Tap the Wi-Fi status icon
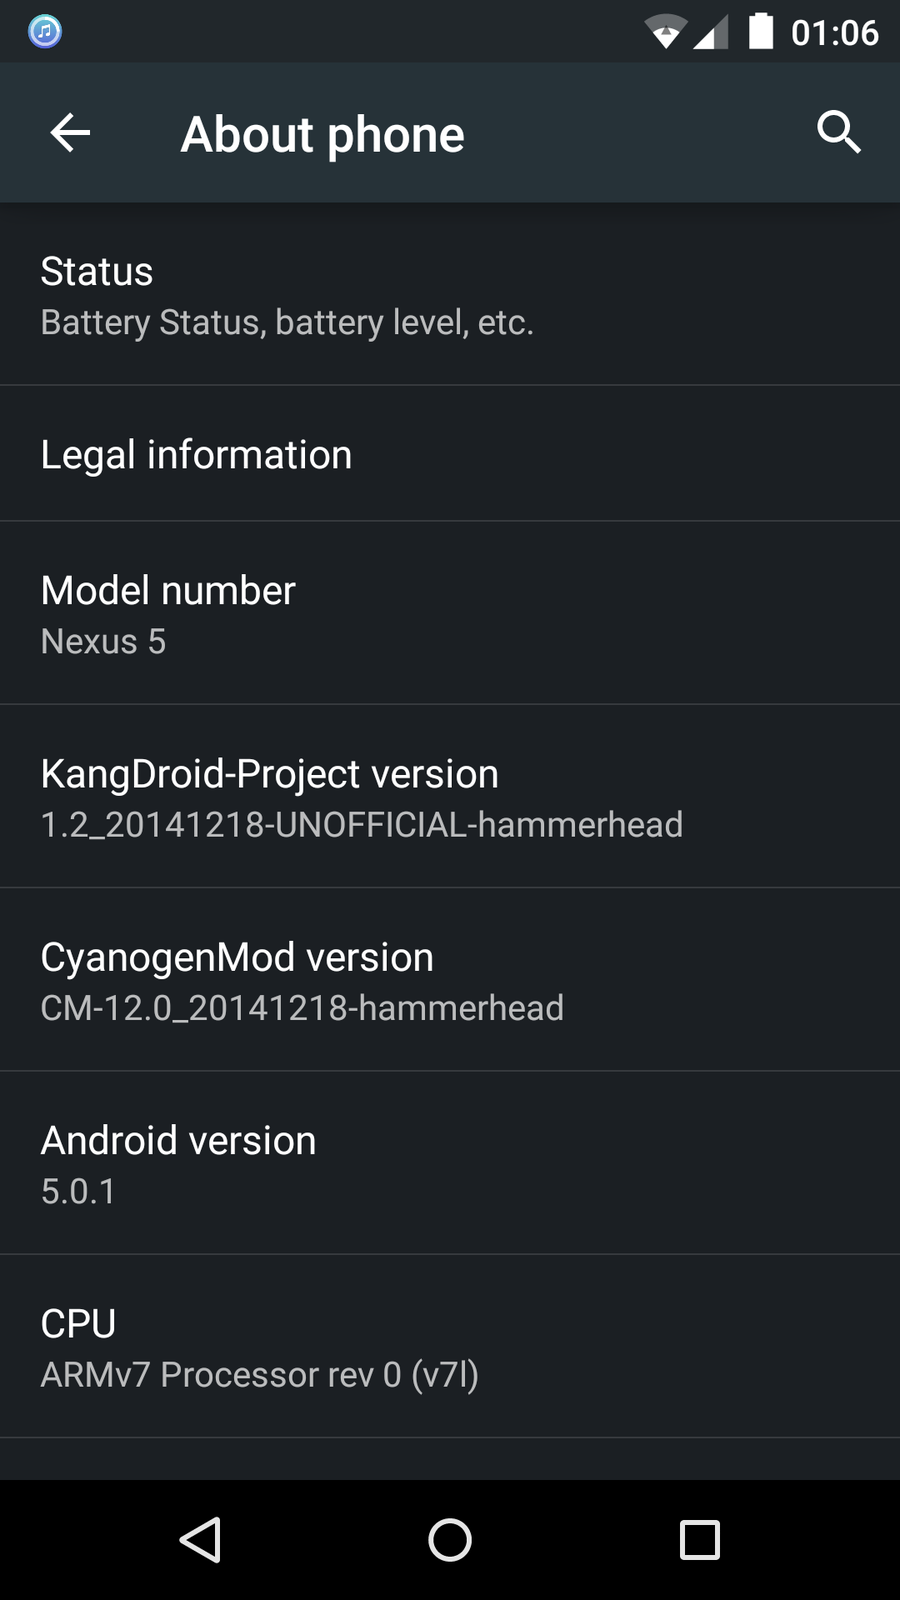Image resolution: width=900 pixels, height=1600 pixels. point(664,32)
